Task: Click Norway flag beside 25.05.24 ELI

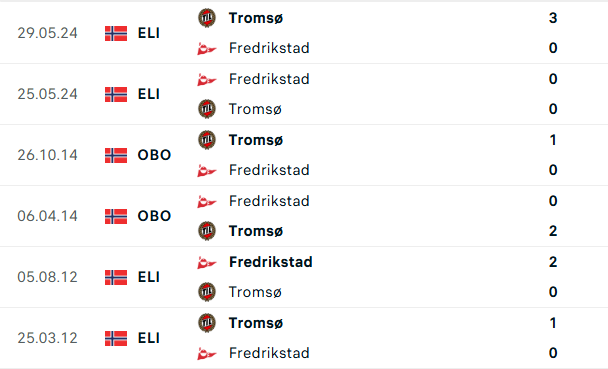Action: click(116, 94)
